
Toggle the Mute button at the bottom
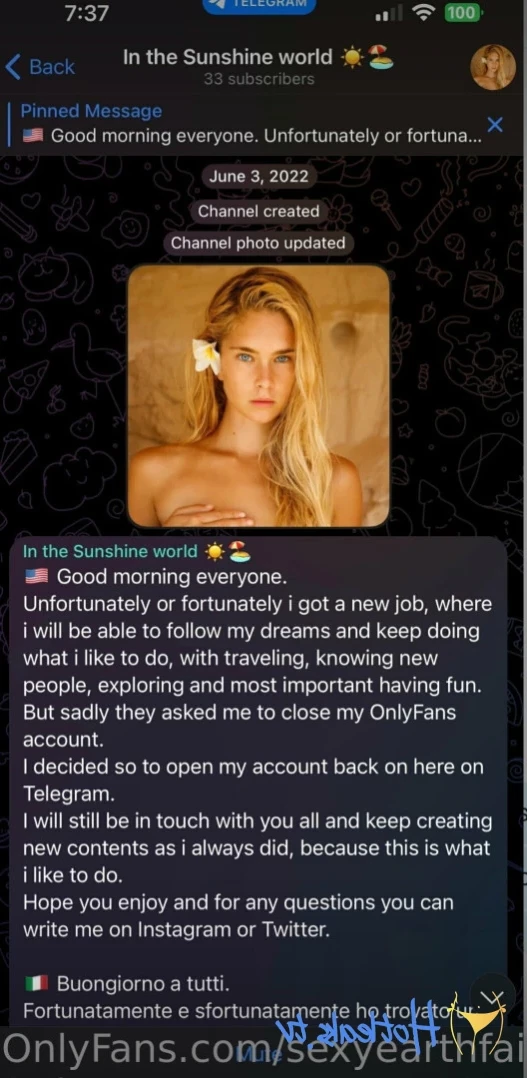(x=258, y=1054)
